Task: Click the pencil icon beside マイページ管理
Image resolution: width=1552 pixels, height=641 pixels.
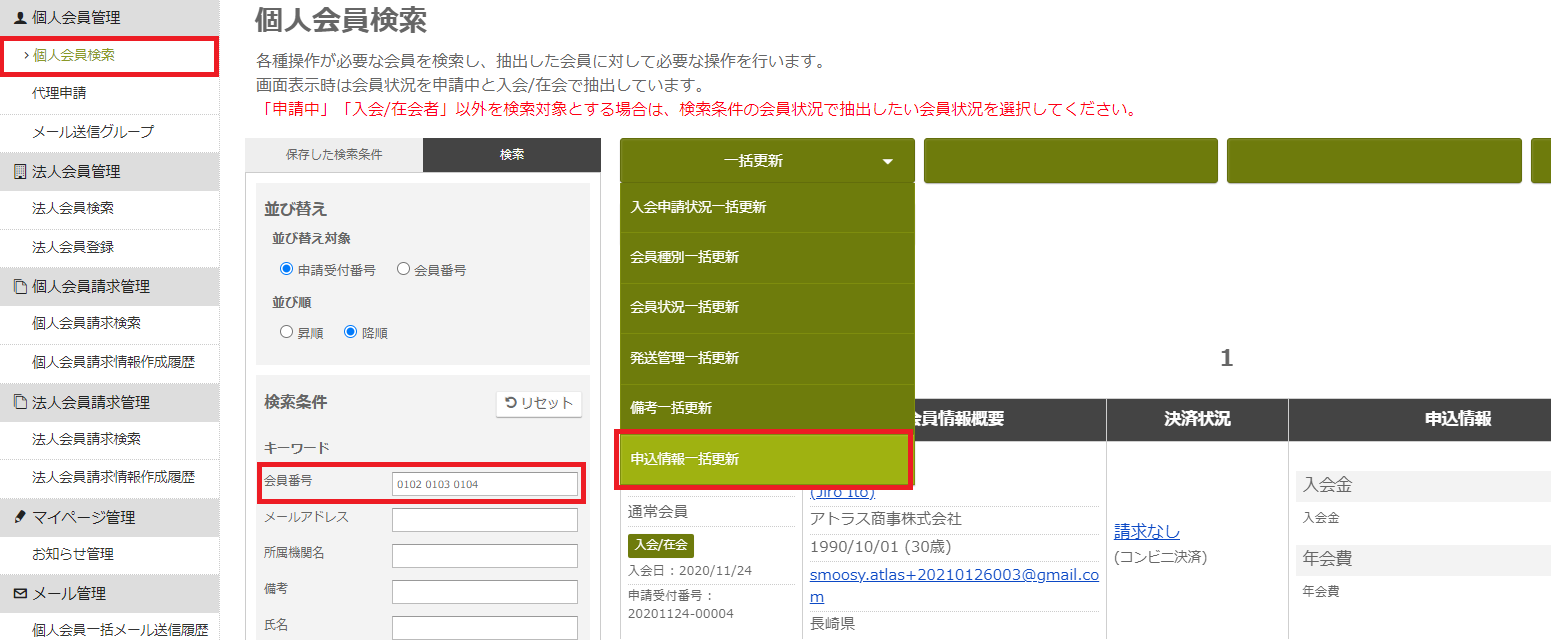Action: 20,517
